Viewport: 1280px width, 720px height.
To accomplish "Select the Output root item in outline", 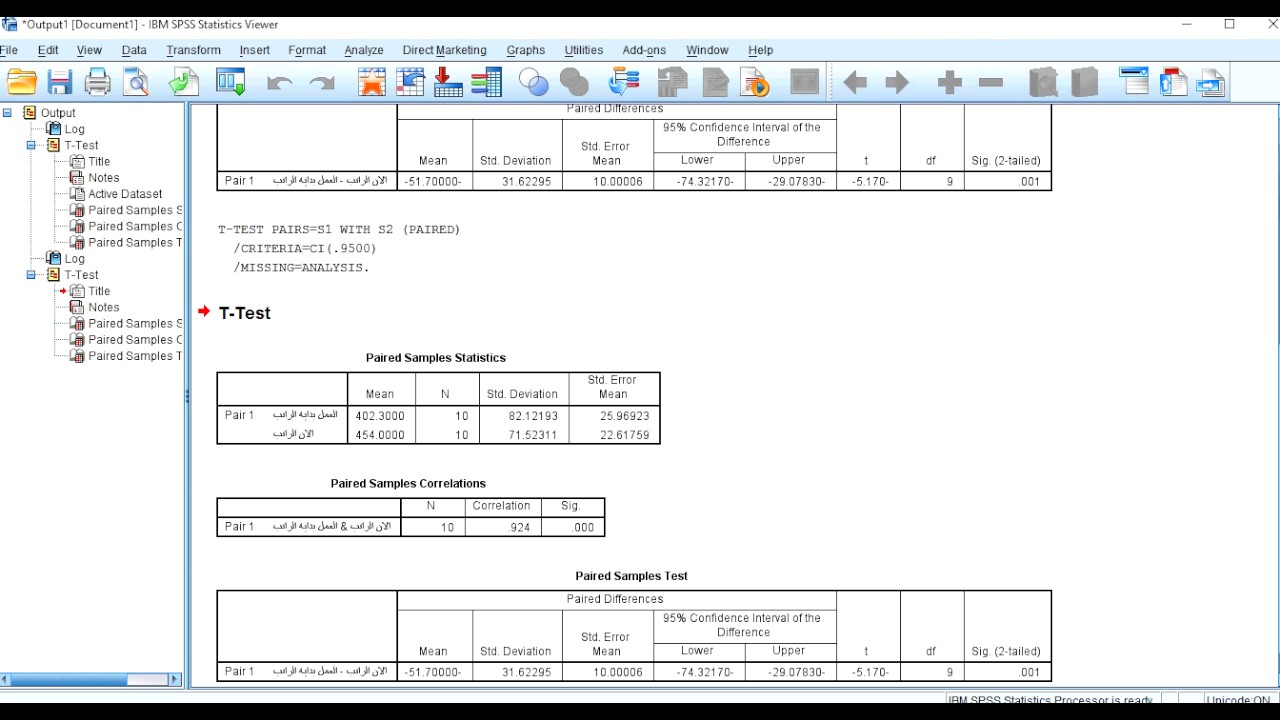I will pos(58,113).
